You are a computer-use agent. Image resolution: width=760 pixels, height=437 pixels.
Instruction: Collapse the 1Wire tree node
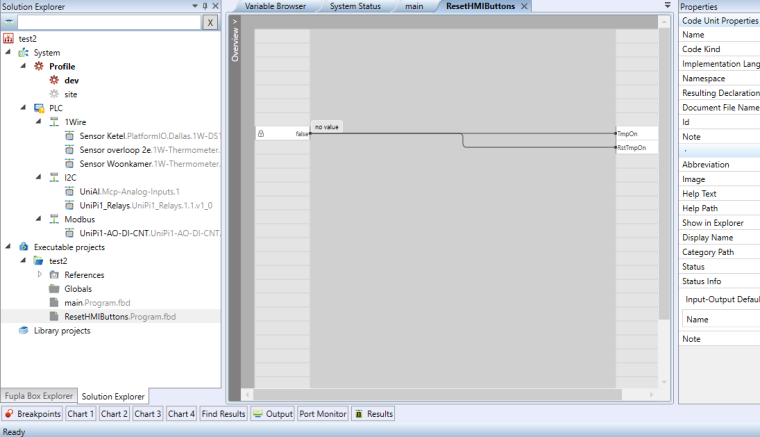[x=38, y=122]
